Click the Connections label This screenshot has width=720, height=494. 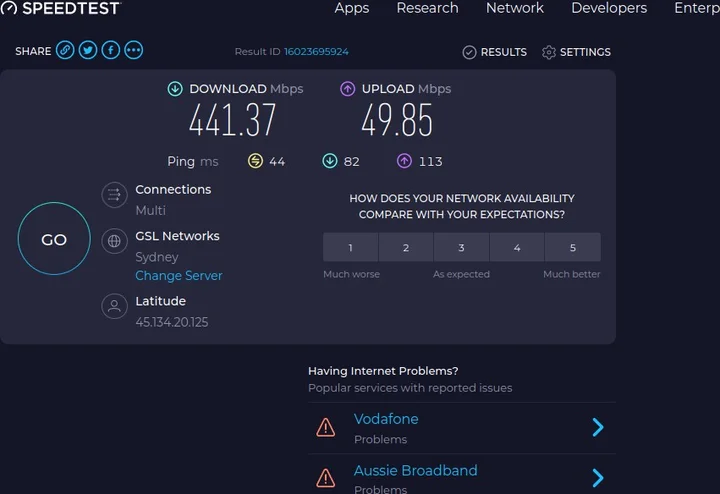point(173,190)
